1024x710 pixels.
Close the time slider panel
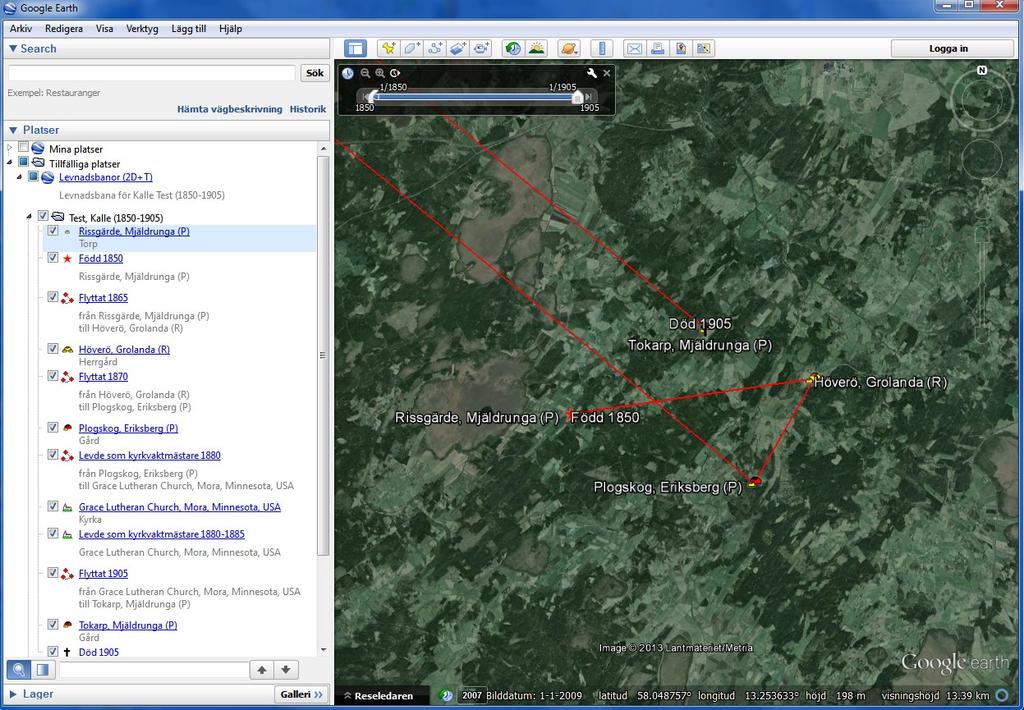(x=607, y=73)
